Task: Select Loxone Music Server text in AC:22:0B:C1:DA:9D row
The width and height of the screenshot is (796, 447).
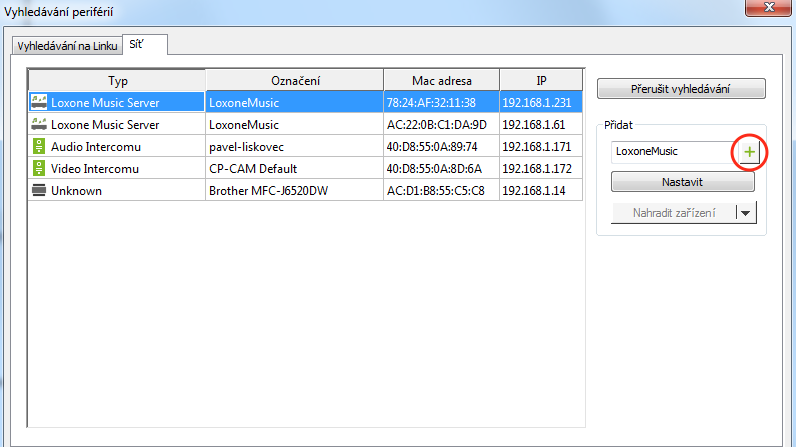Action: [x=105, y=125]
